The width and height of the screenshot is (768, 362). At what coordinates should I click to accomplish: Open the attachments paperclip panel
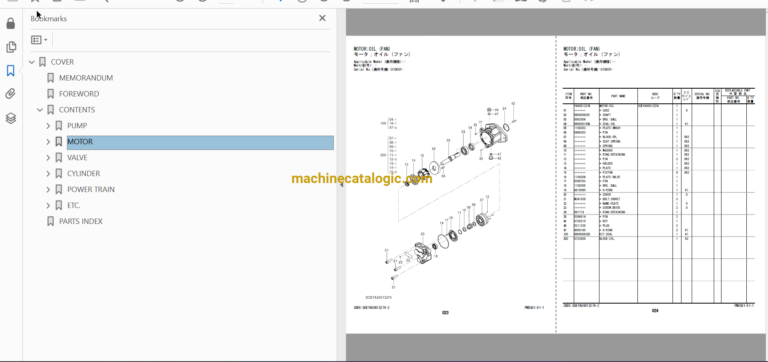11,94
